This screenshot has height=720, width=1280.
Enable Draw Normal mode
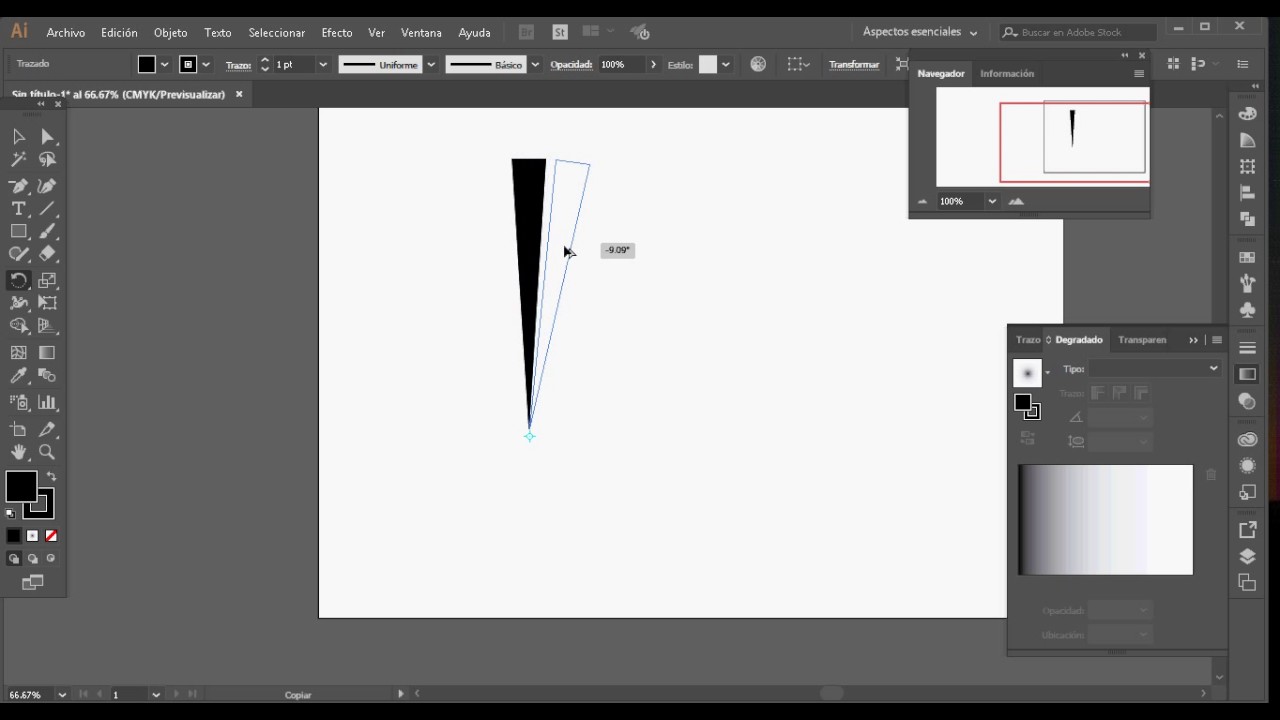pos(14,559)
